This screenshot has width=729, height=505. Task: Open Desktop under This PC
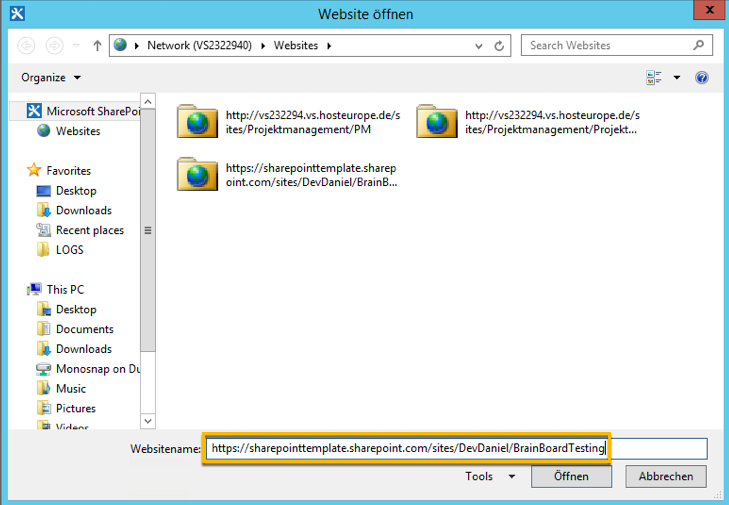(76, 309)
